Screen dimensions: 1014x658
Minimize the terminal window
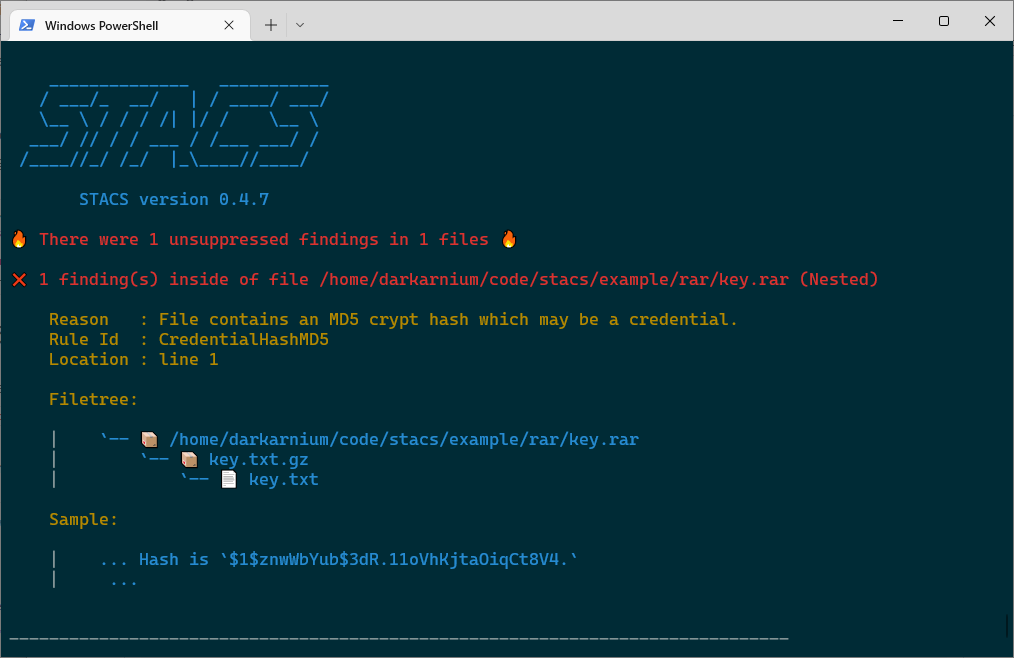pos(897,21)
